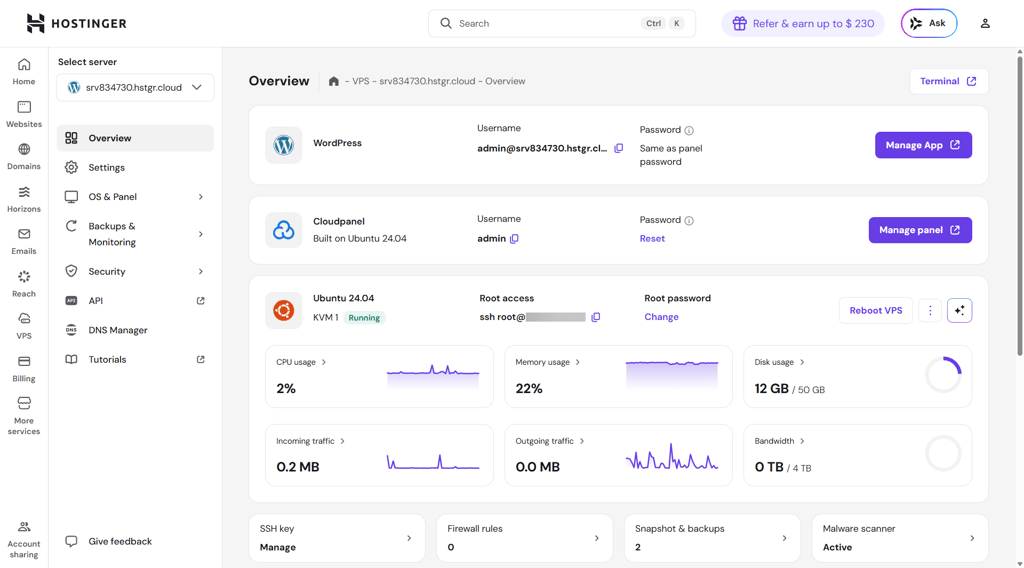Click Reset Cloudpanel password link
The image size is (1024, 568).
(x=652, y=239)
